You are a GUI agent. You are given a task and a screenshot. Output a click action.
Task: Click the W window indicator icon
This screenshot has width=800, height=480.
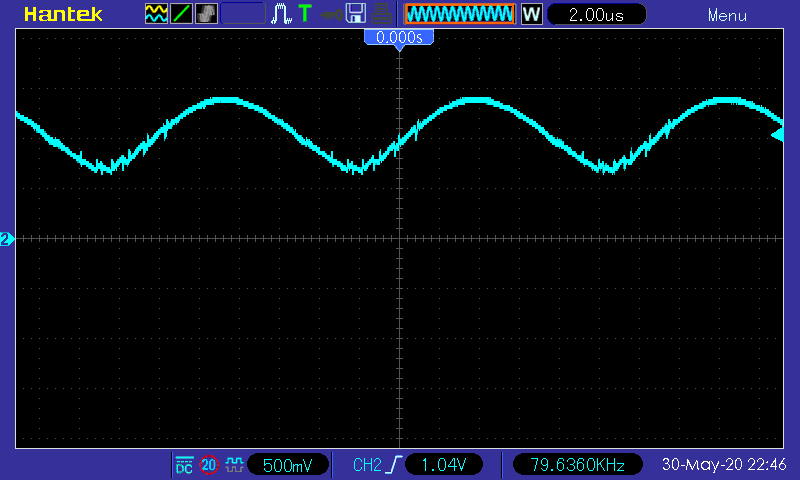point(531,14)
